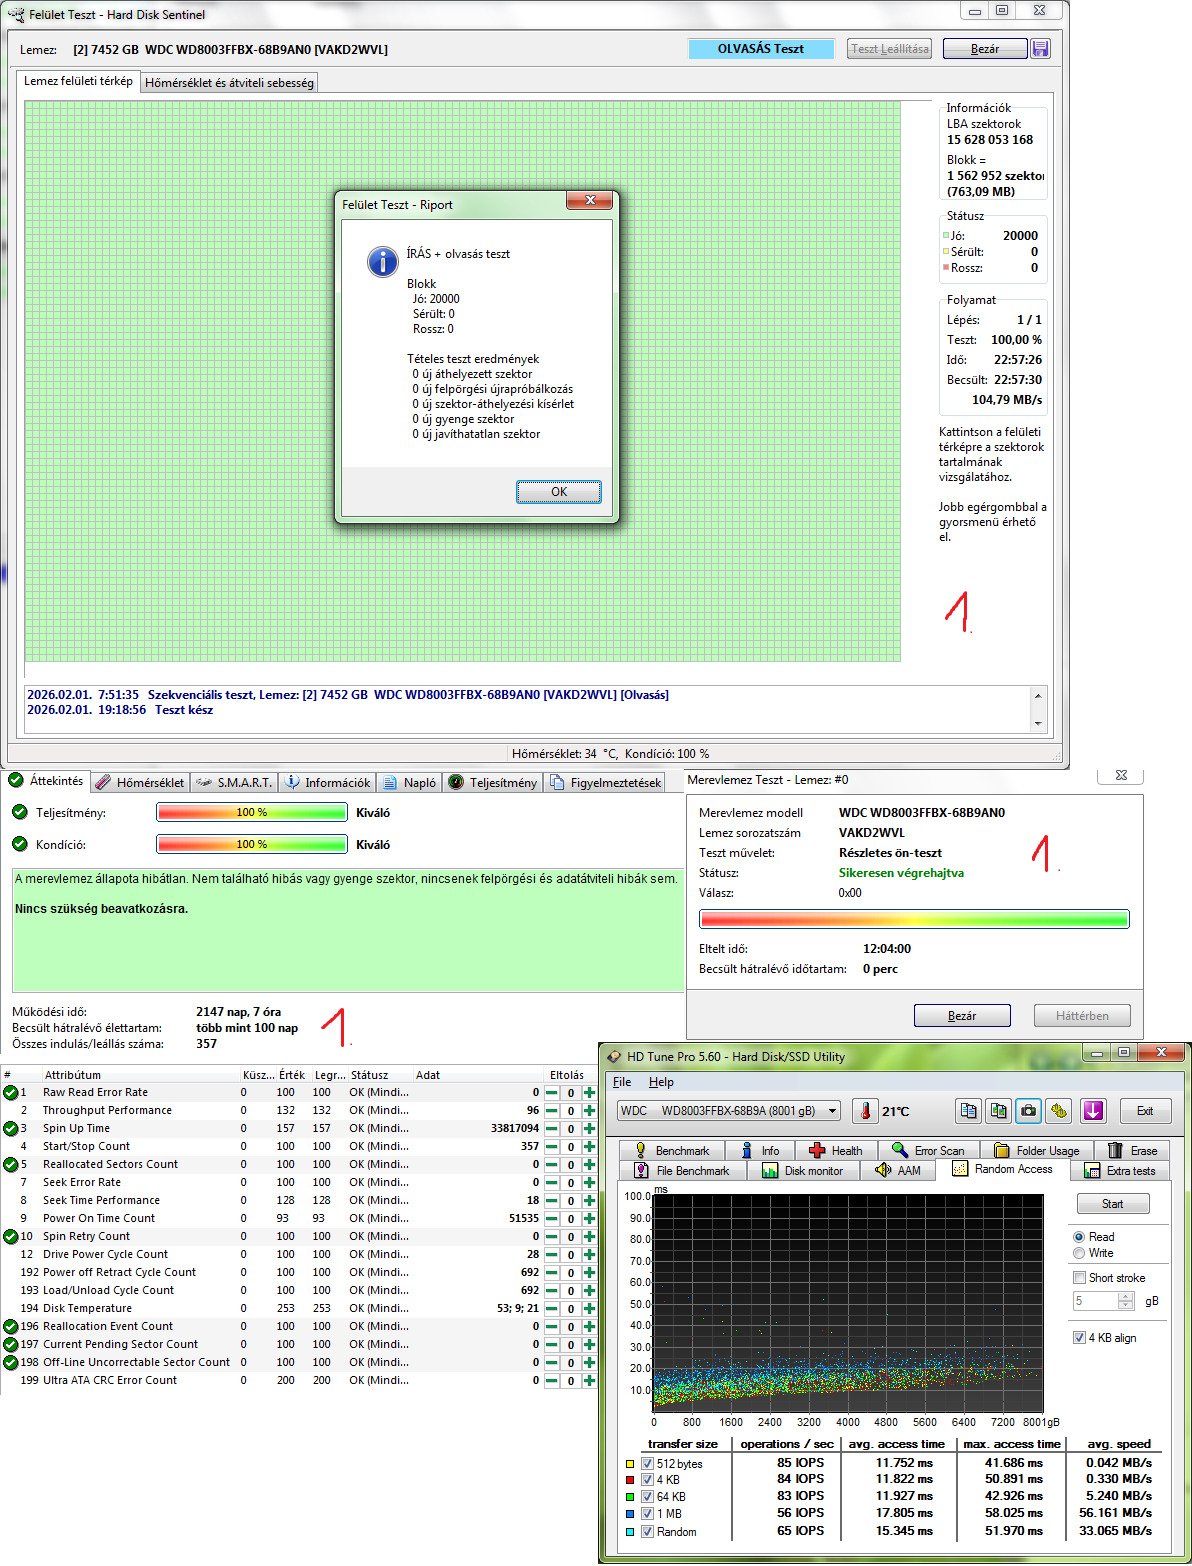Switch to the S.M.A.R.T. tab
The height and width of the screenshot is (1566, 1192).
point(233,783)
